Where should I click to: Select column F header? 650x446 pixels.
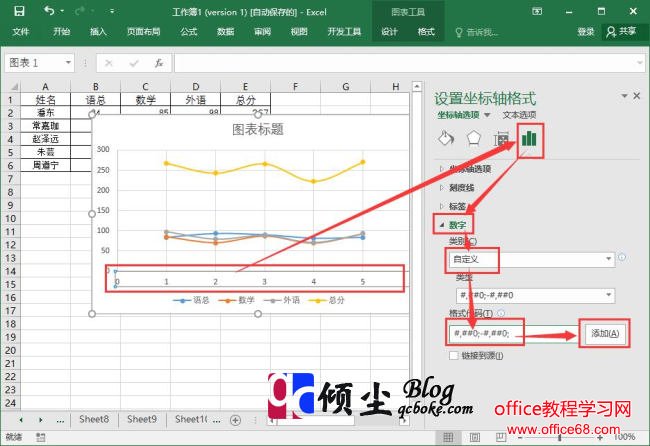click(295, 87)
